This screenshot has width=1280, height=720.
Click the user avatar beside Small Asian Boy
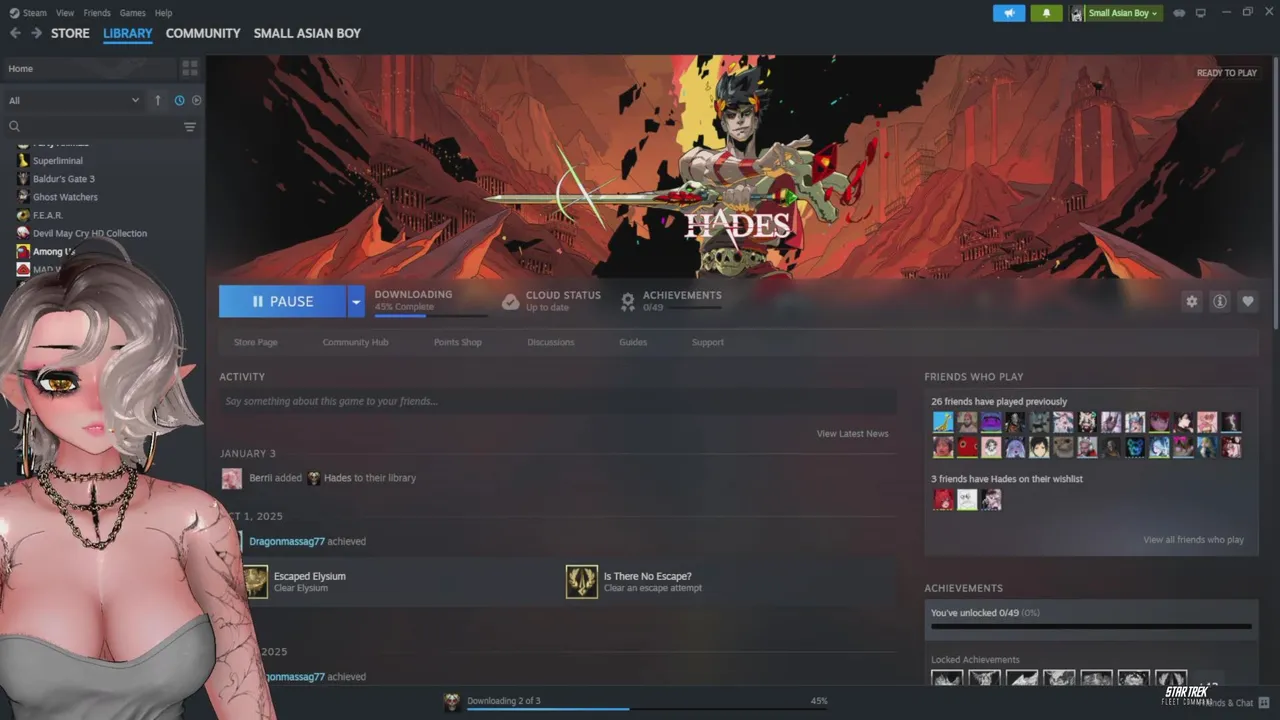click(1077, 13)
